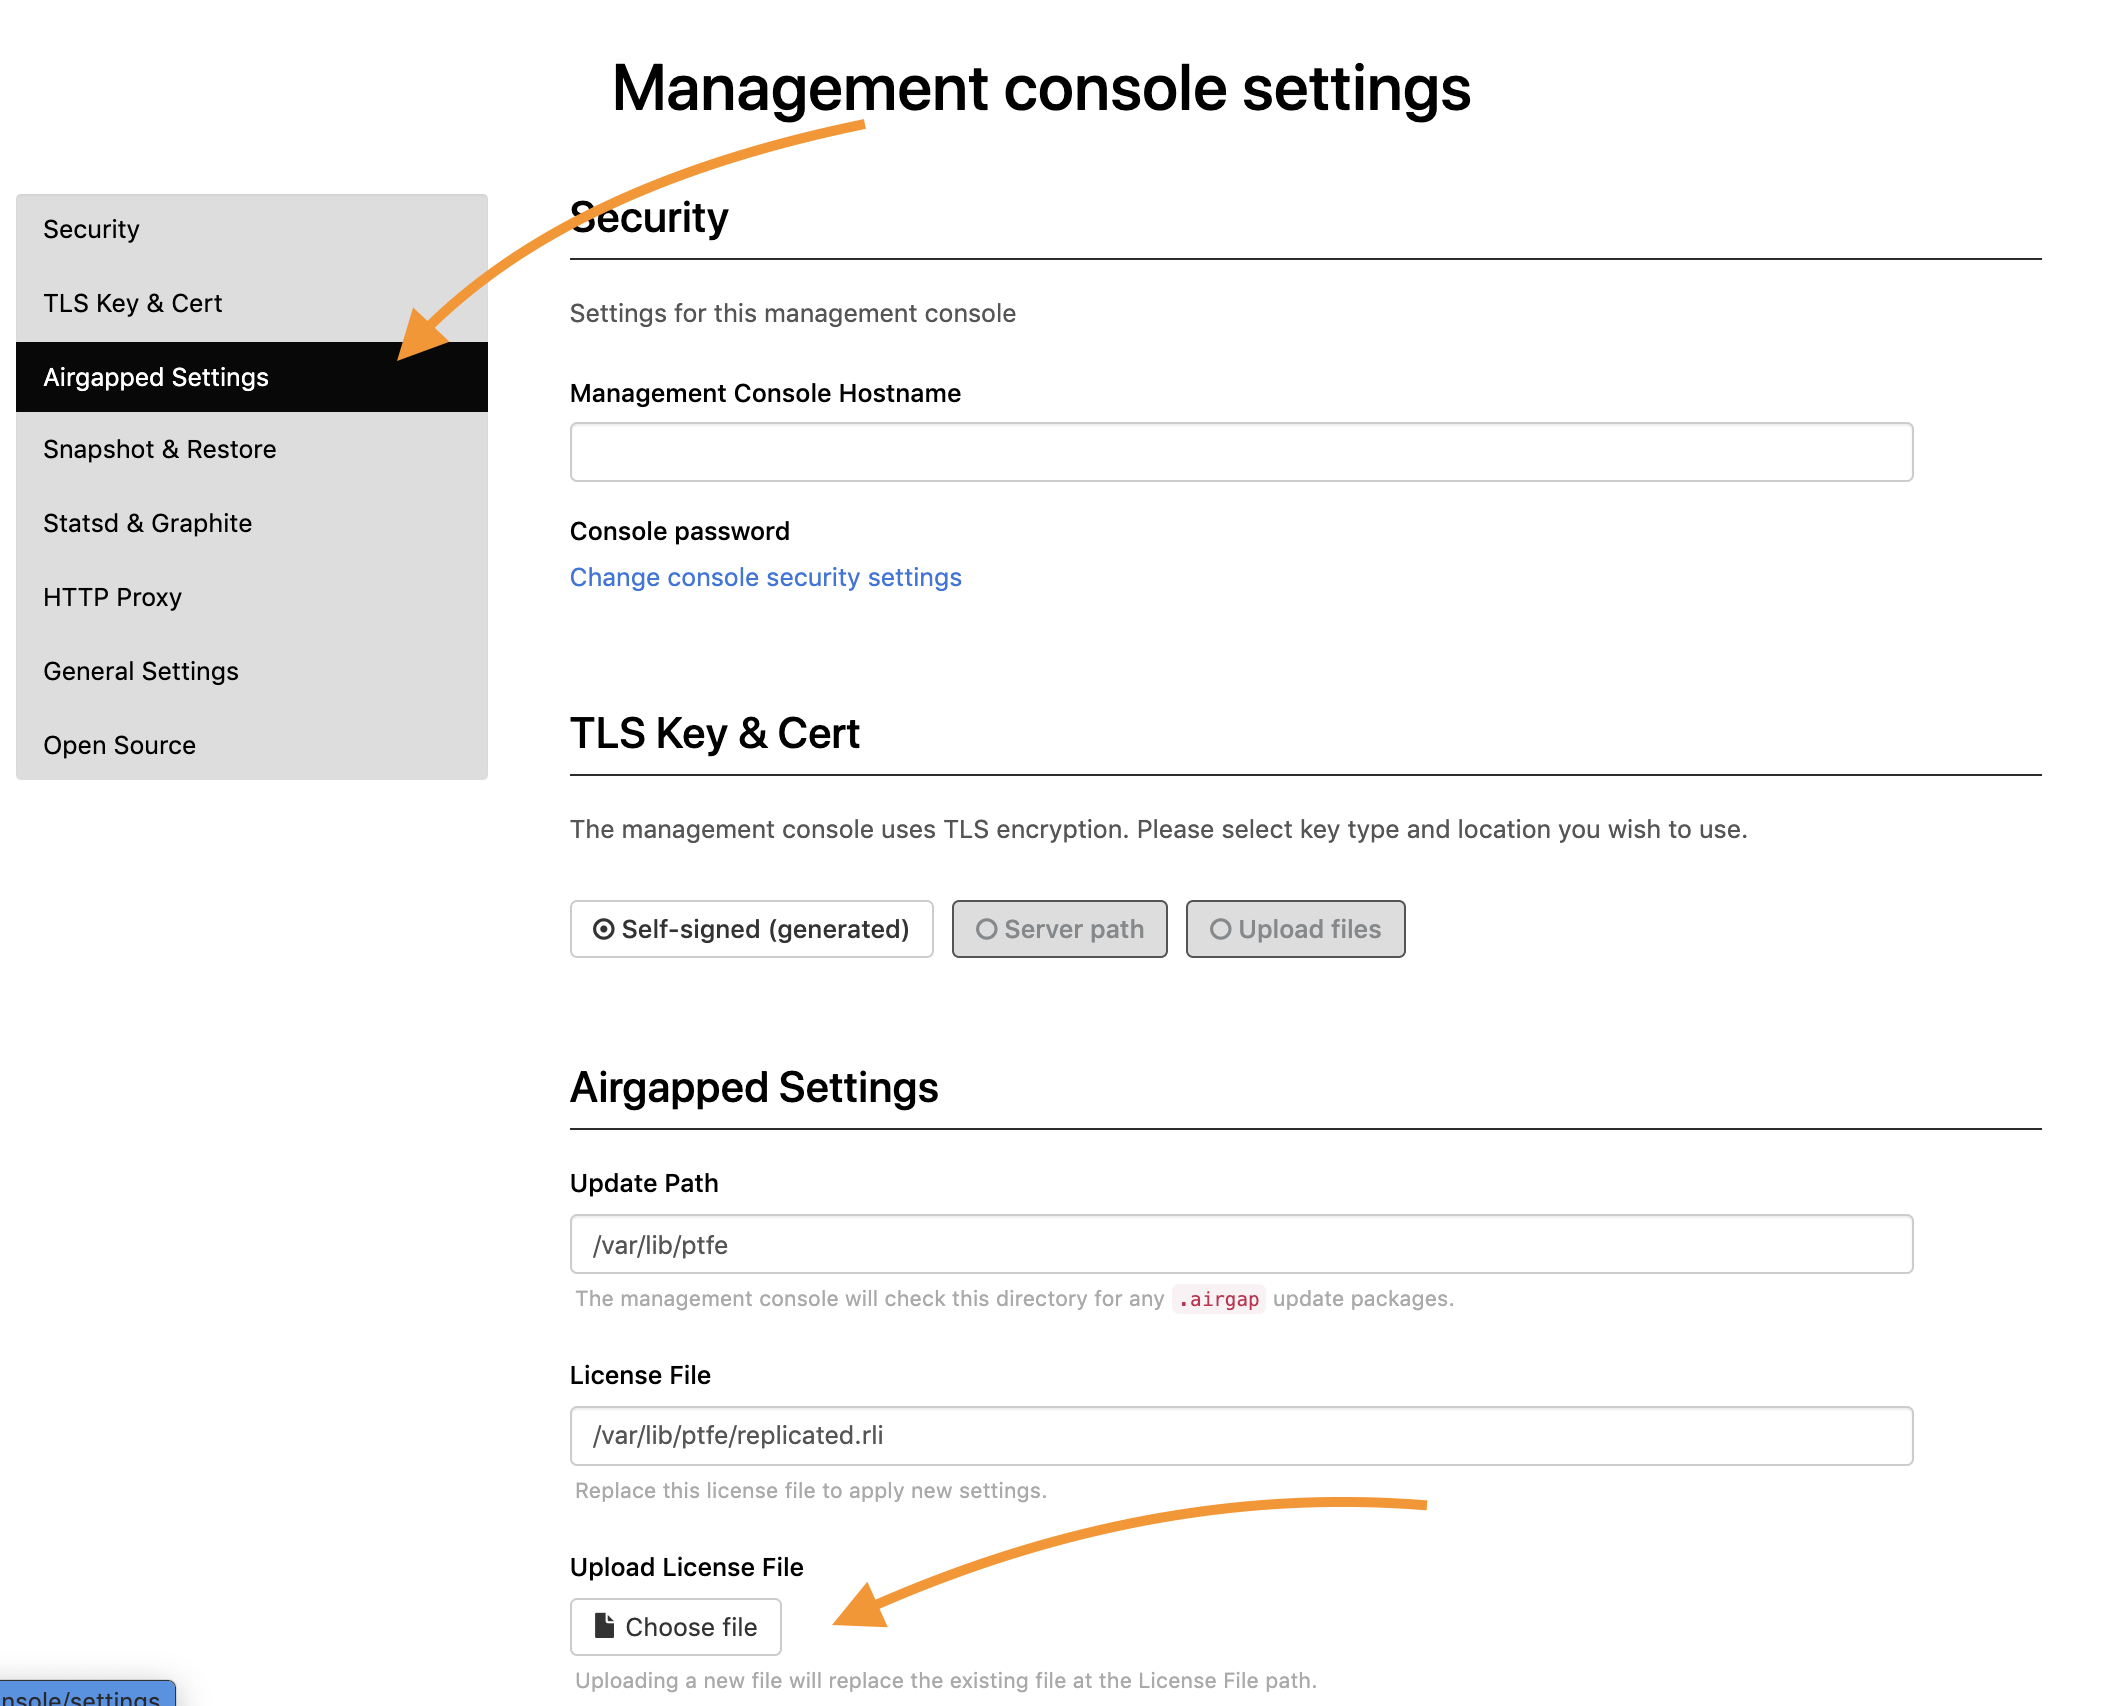Select the Self-signed (generated) radio option

coord(751,929)
